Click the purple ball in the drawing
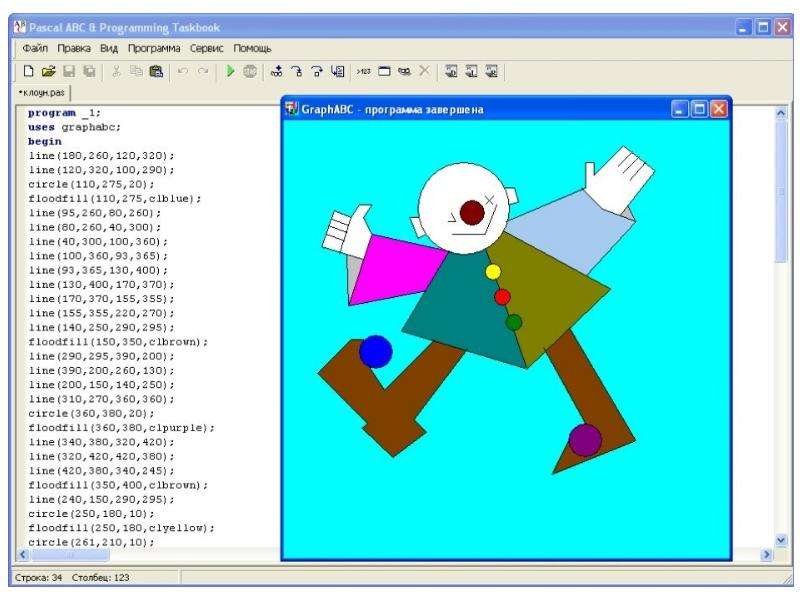 585,440
